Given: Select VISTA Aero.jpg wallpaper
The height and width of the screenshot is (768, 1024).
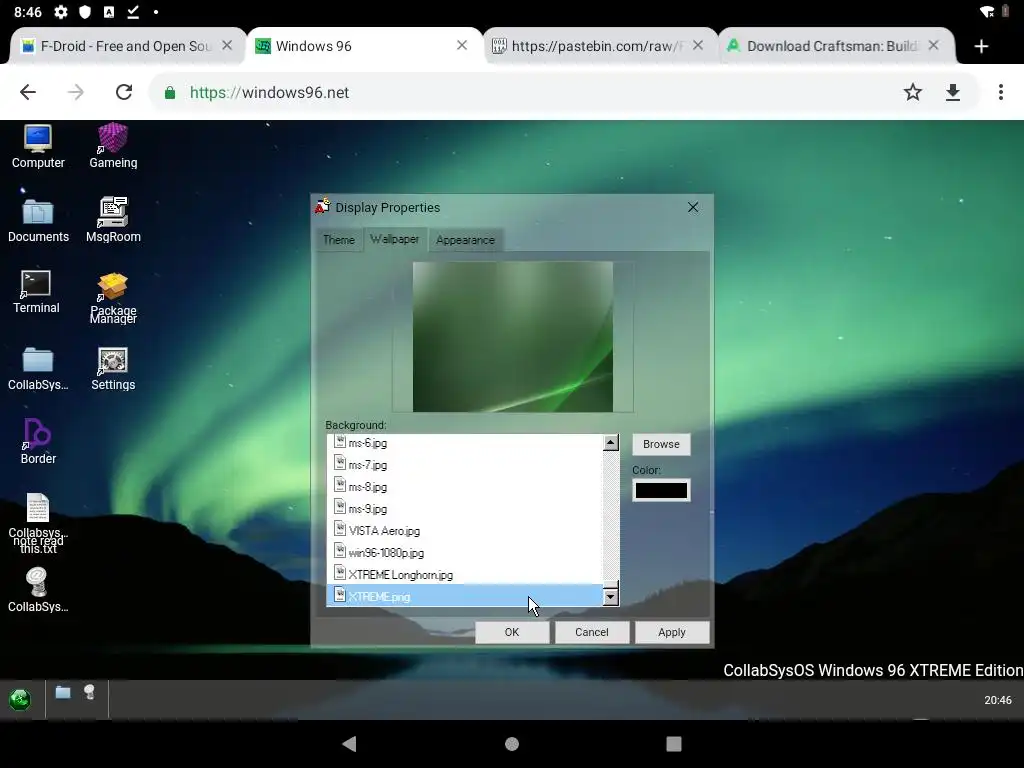Looking at the screenshot, I should click(464, 531).
